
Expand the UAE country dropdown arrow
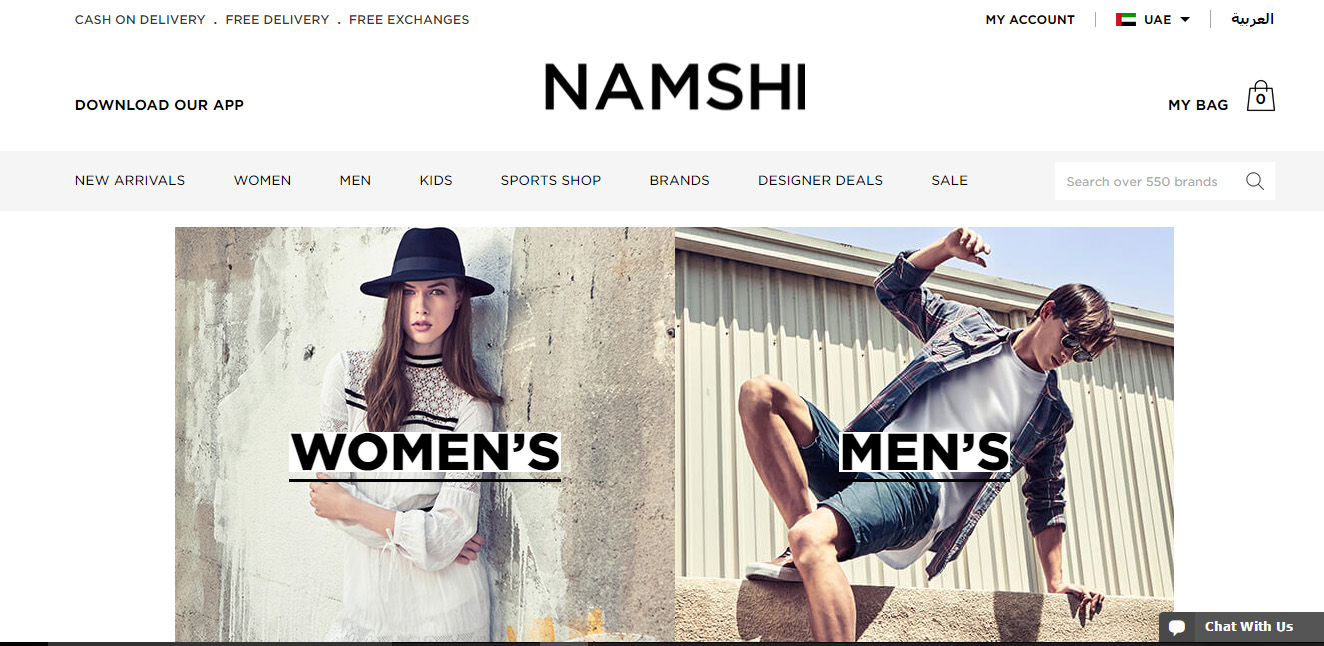click(1185, 19)
